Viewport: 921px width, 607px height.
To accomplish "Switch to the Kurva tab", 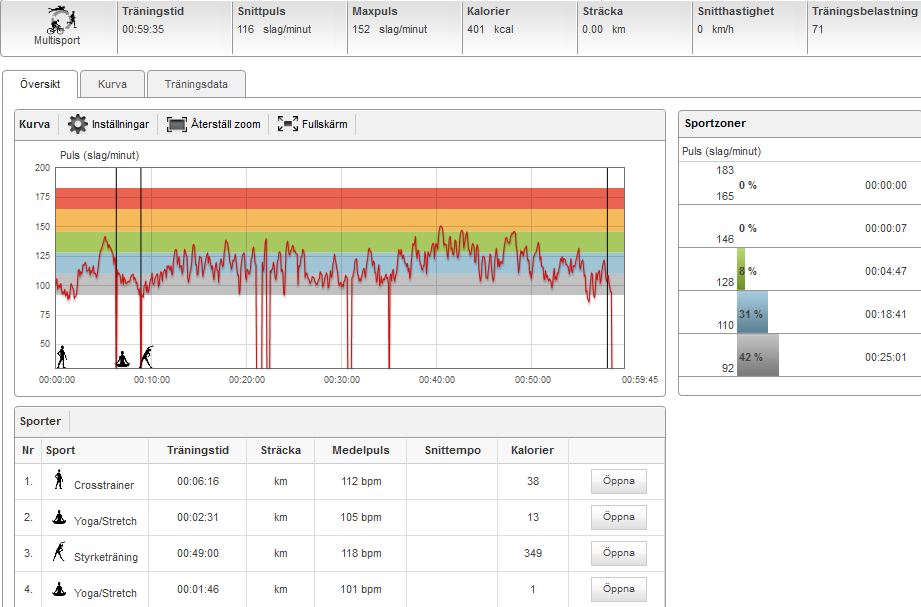I will coord(112,85).
